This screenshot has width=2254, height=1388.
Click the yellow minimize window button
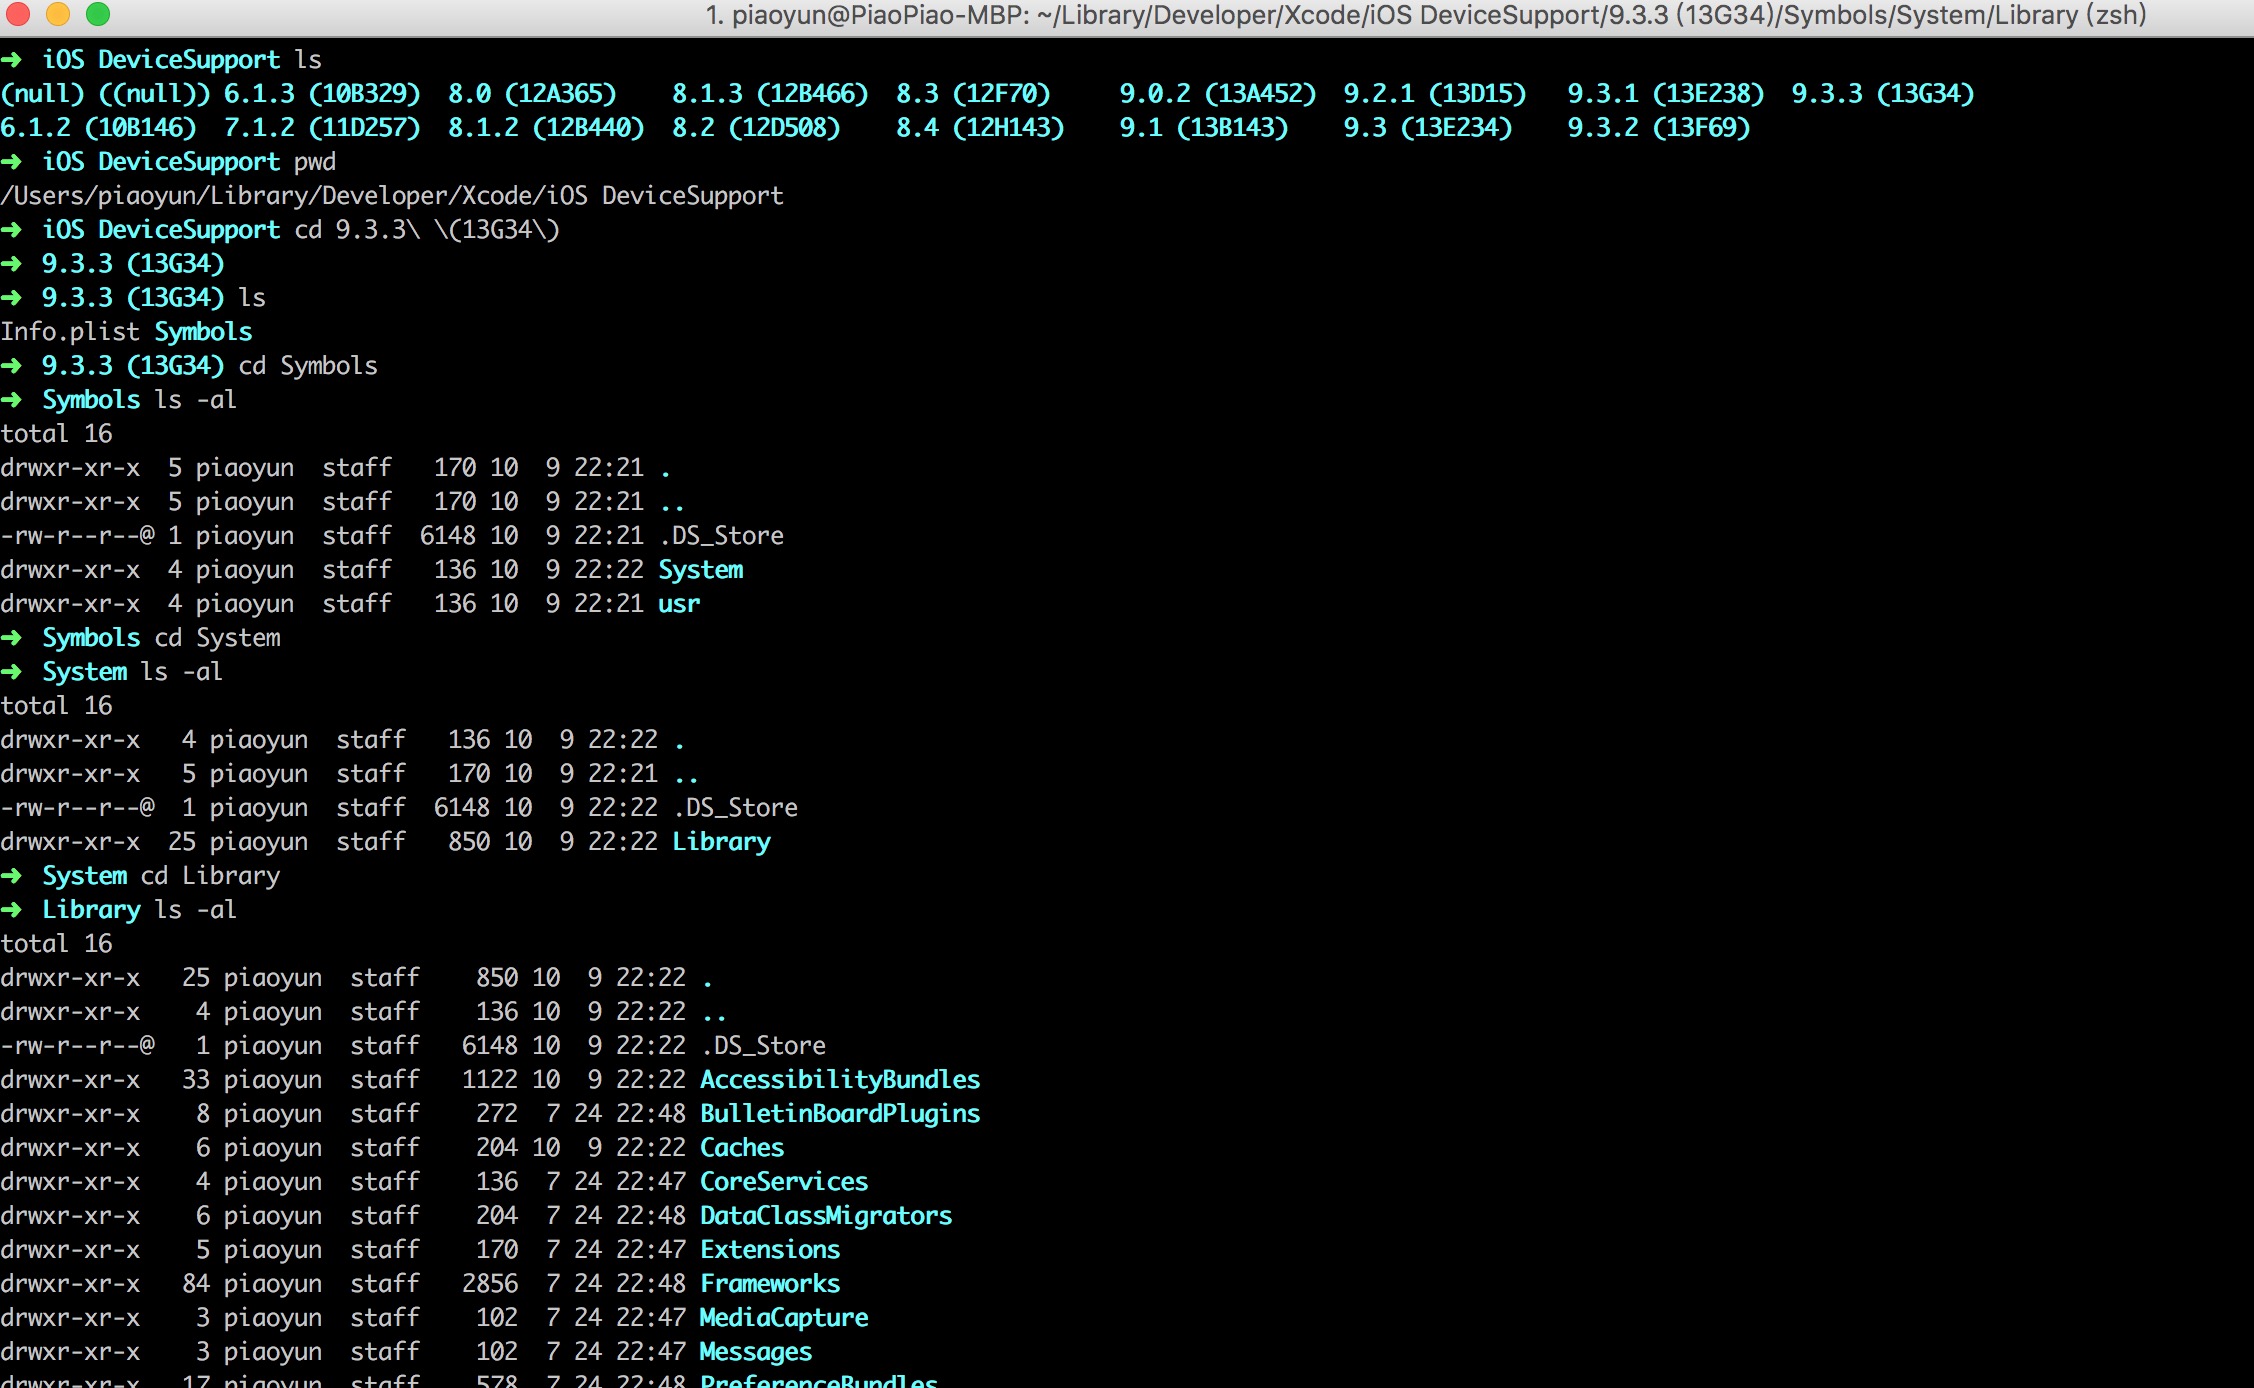point(58,14)
